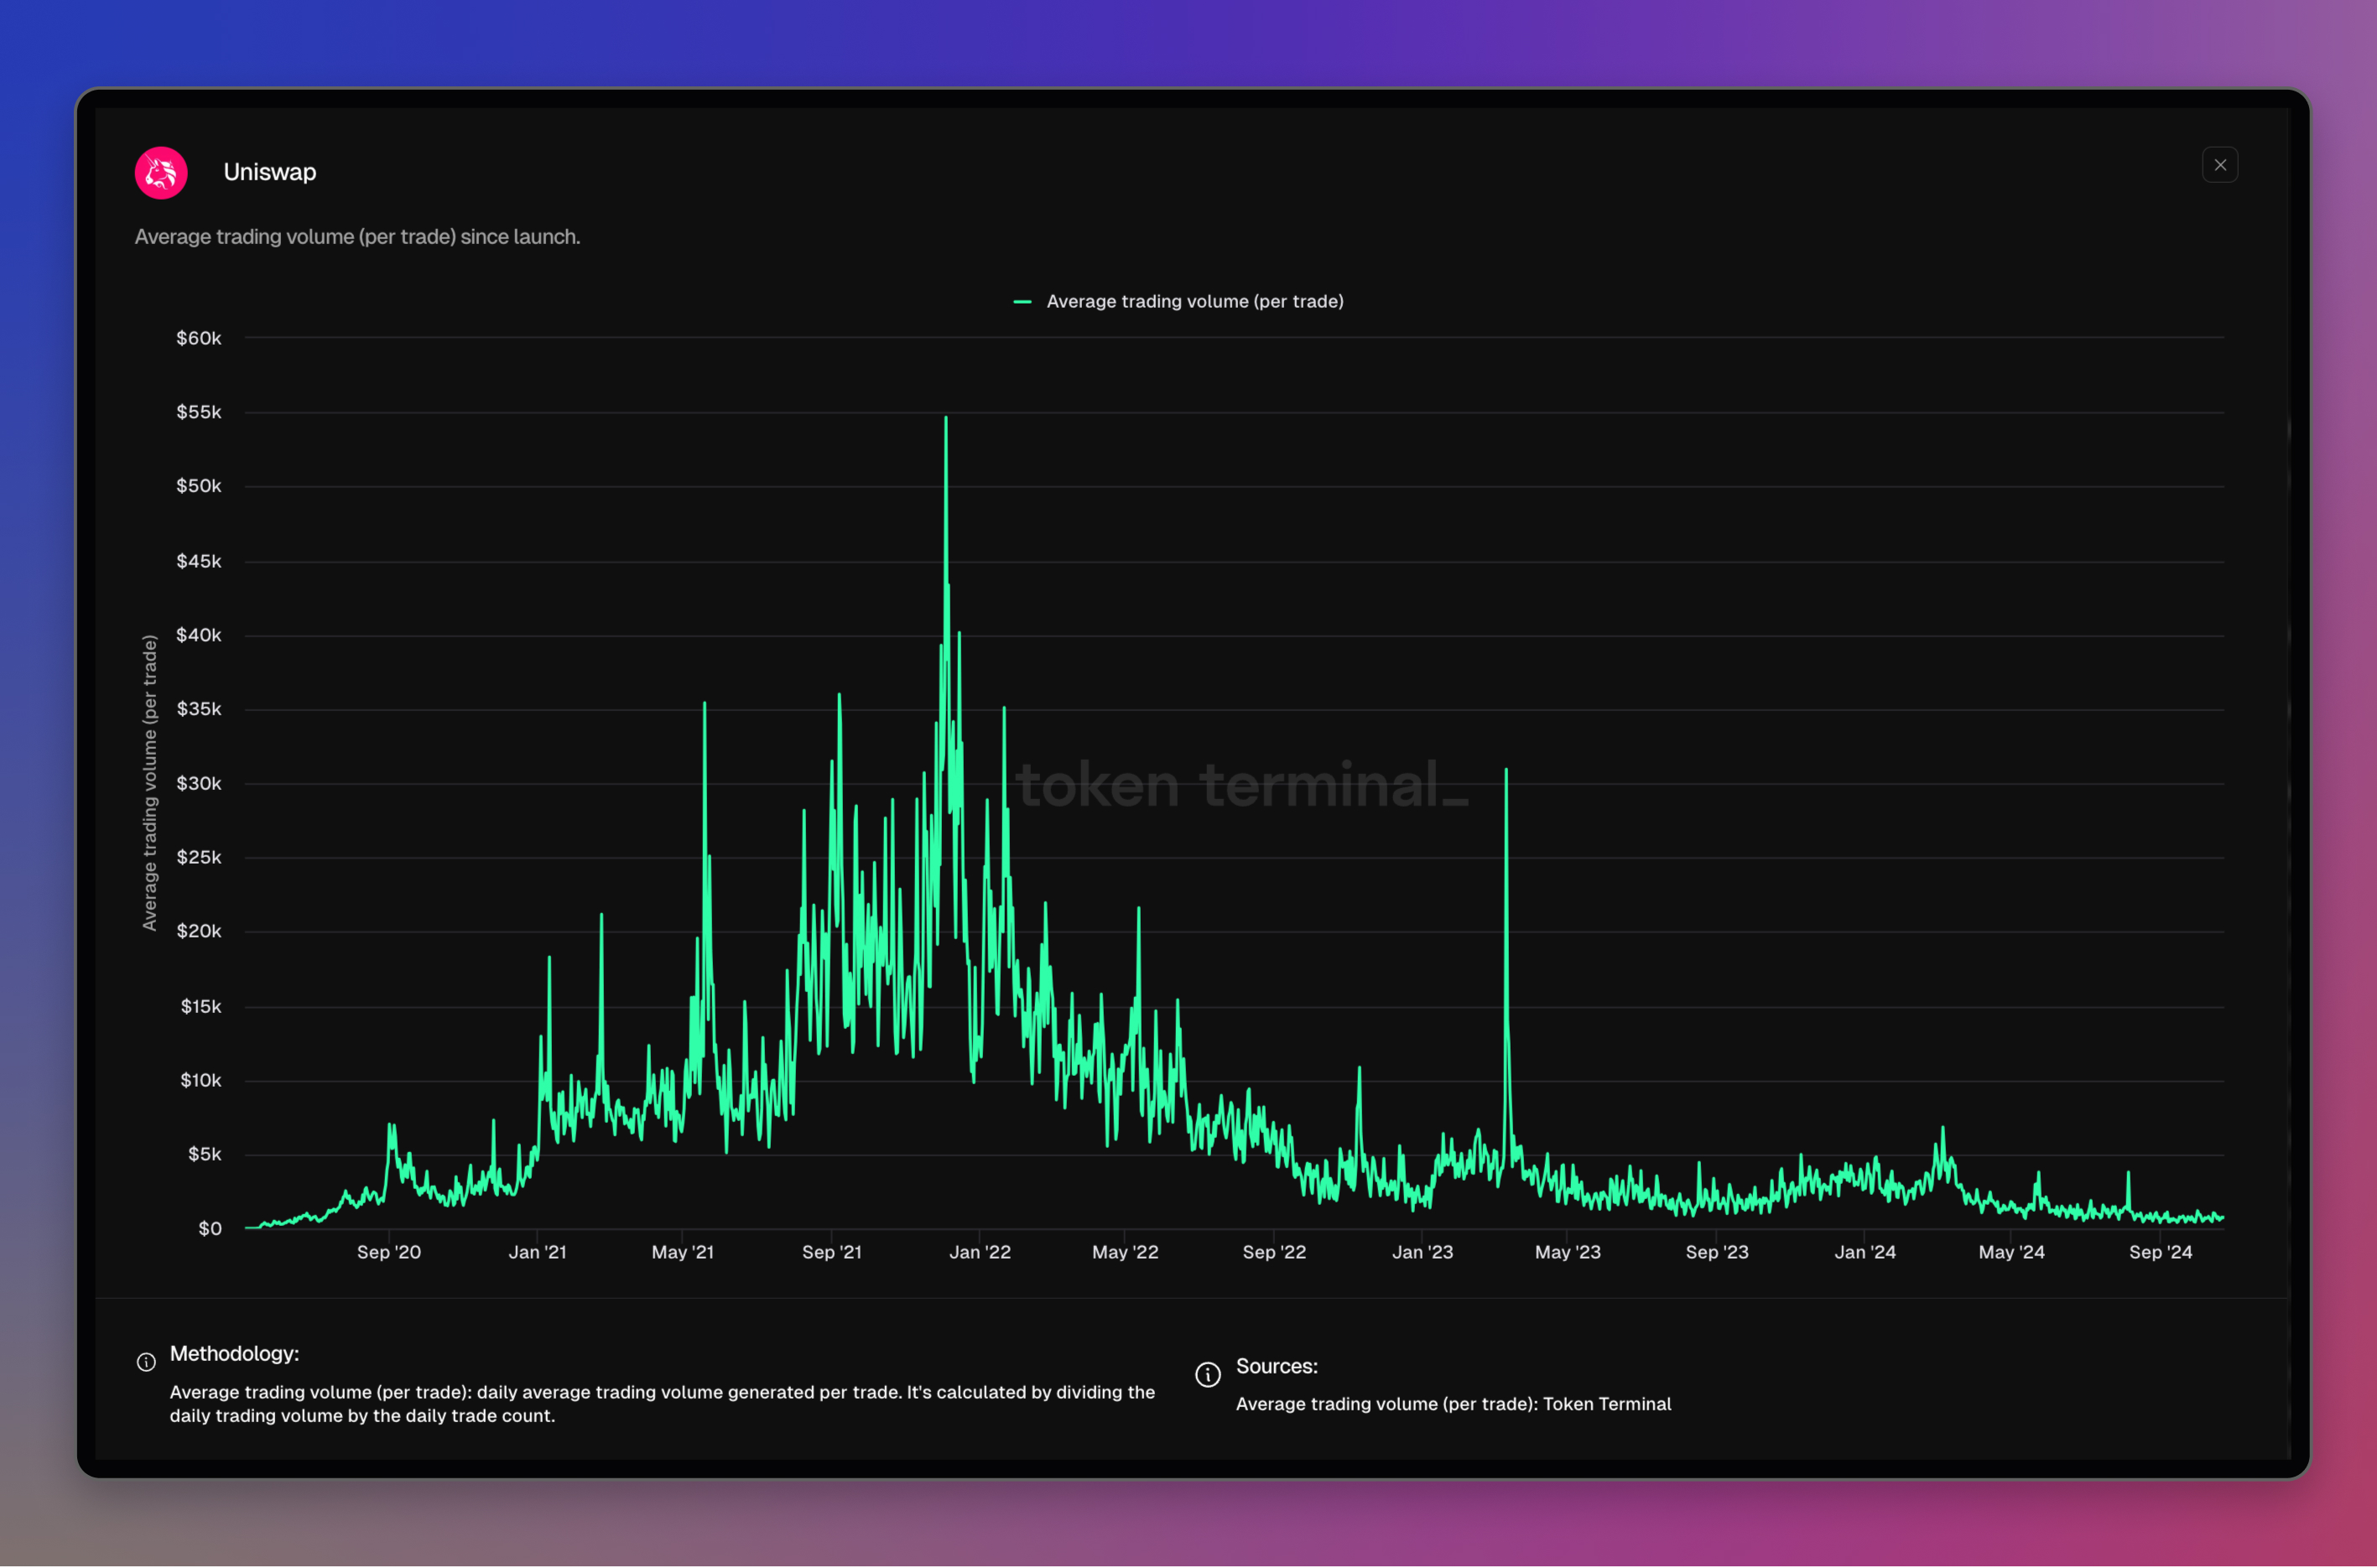The width and height of the screenshot is (2377, 1568).
Task: Click the $55k y-axis label
Action: [x=198, y=412]
